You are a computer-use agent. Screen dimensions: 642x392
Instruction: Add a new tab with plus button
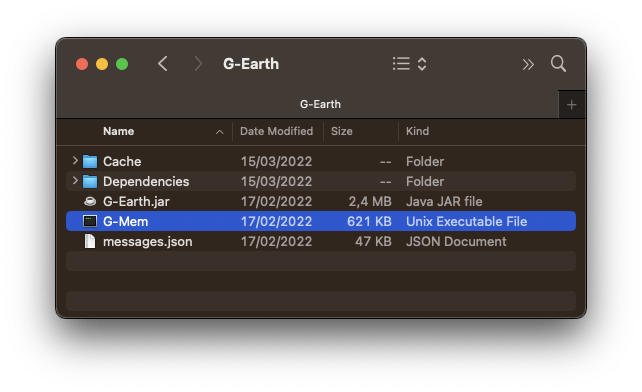pos(572,105)
